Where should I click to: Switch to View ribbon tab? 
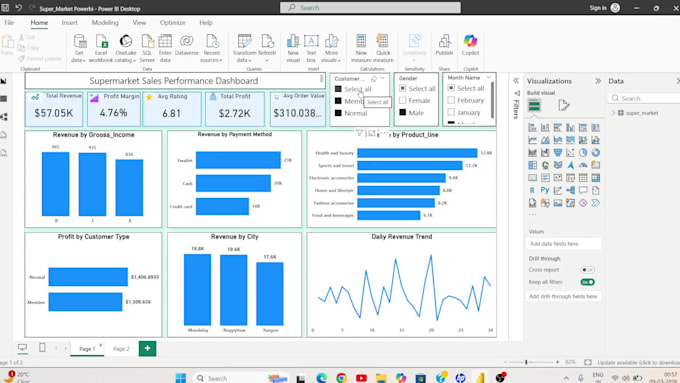139,23
